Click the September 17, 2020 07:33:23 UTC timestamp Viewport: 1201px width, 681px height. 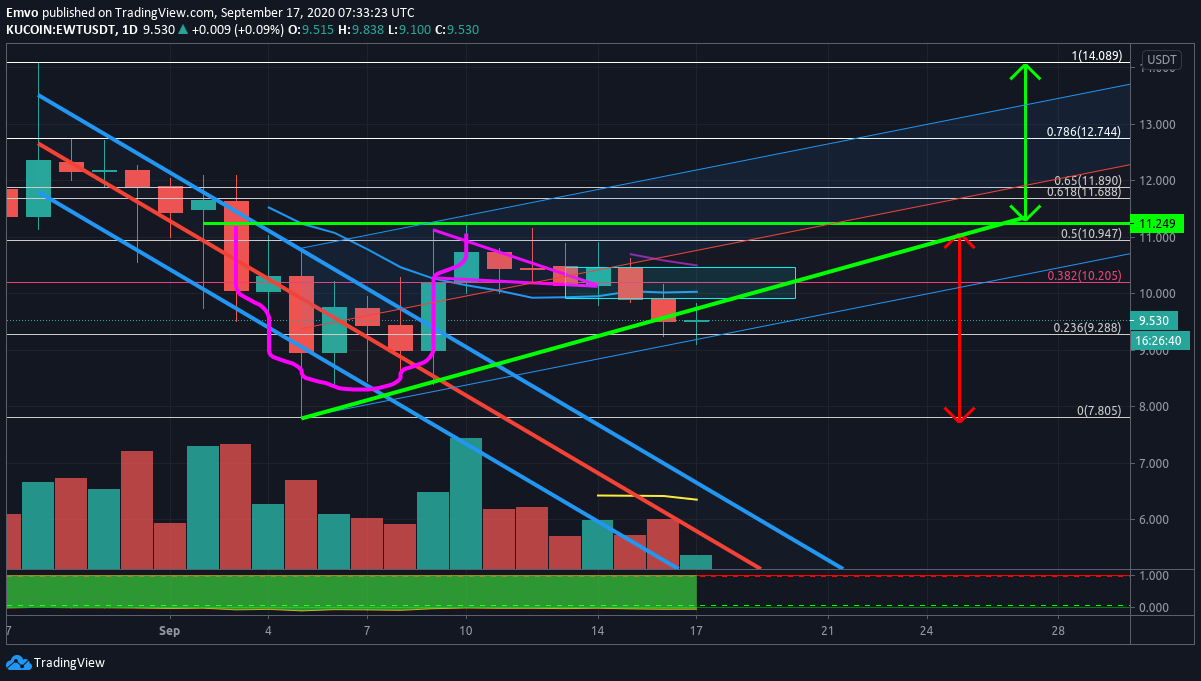(x=318, y=12)
